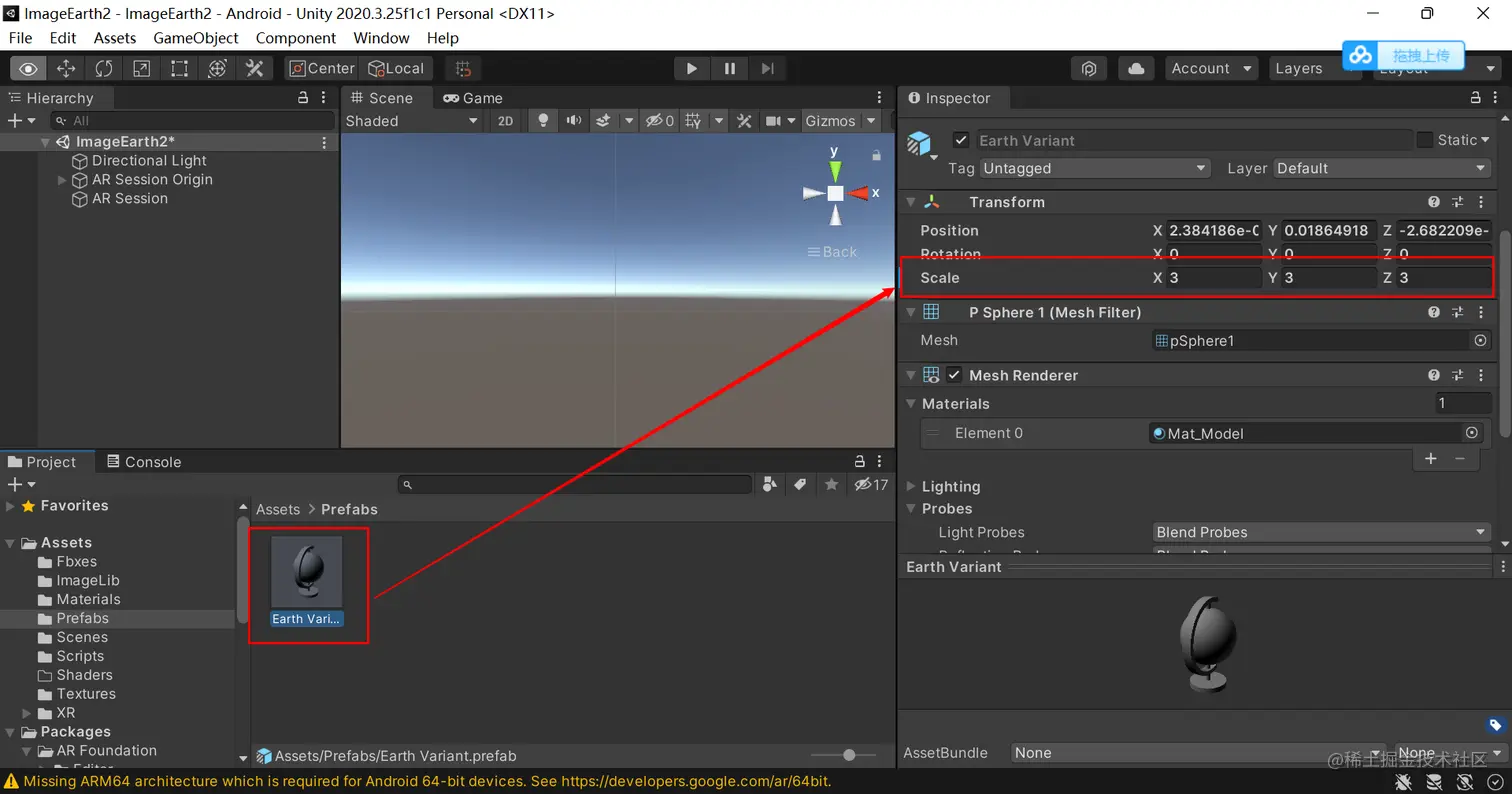Select the Rotate tool
This screenshot has height=794, width=1512.
104,68
